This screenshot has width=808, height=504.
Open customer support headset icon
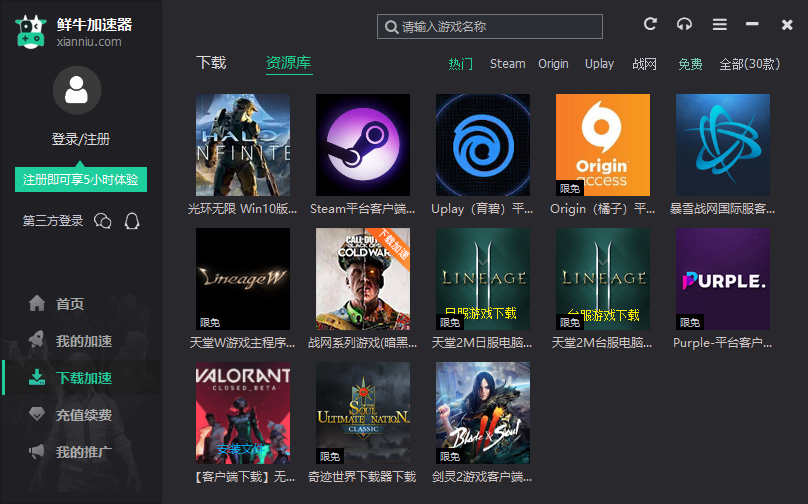tap(684, 24)
